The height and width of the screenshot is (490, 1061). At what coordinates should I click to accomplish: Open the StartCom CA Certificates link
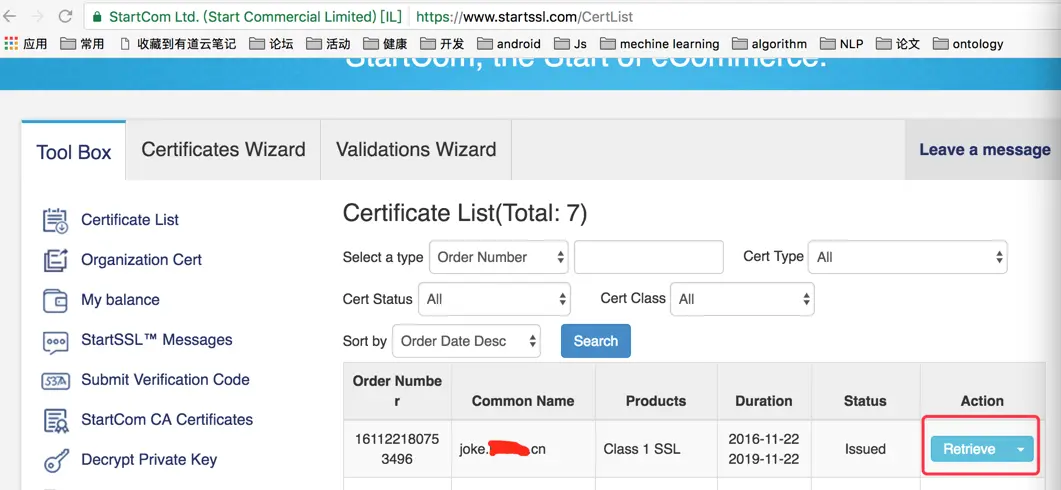pos(167,420)
